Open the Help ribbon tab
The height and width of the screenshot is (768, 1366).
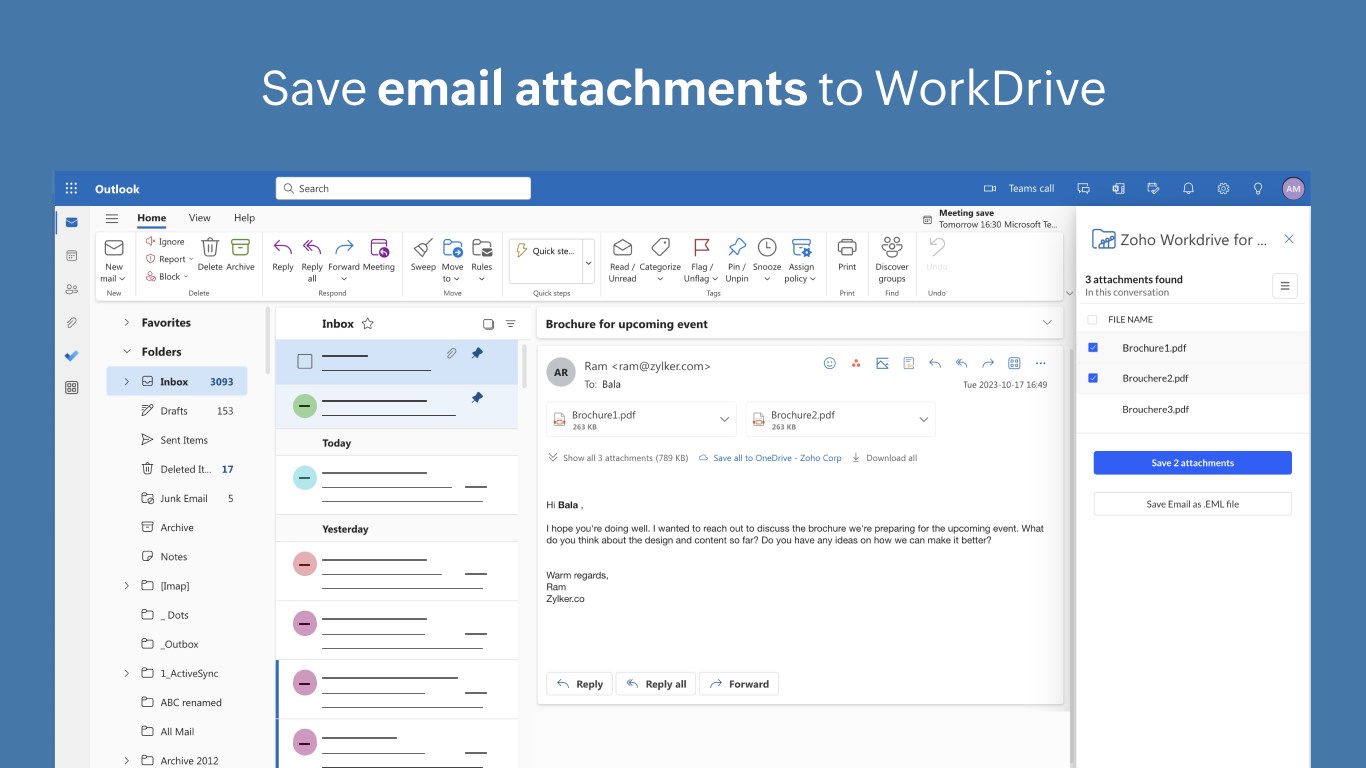[x=244, y=218]
